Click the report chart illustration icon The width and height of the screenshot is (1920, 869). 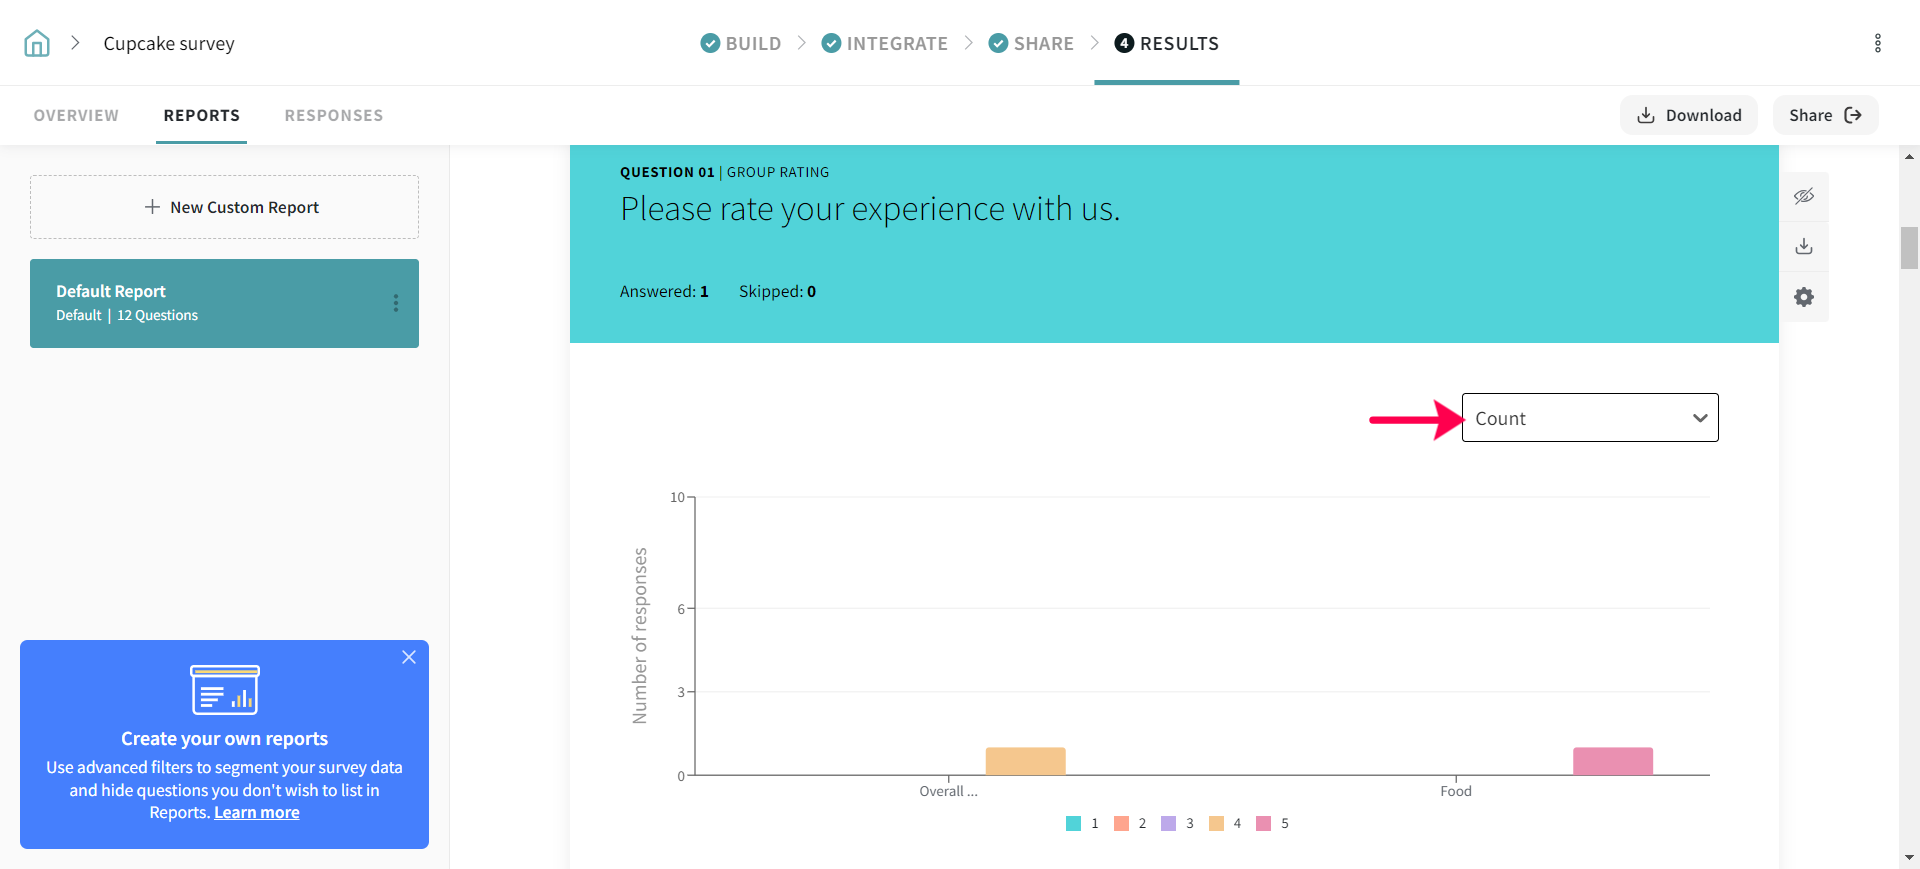point(225,690)
